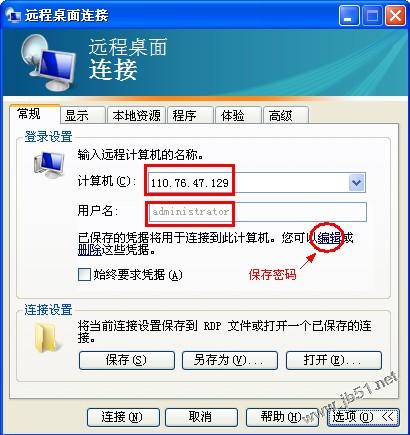
Task: Click the title bar Remote Desktop icon
Action: point(13,16)
